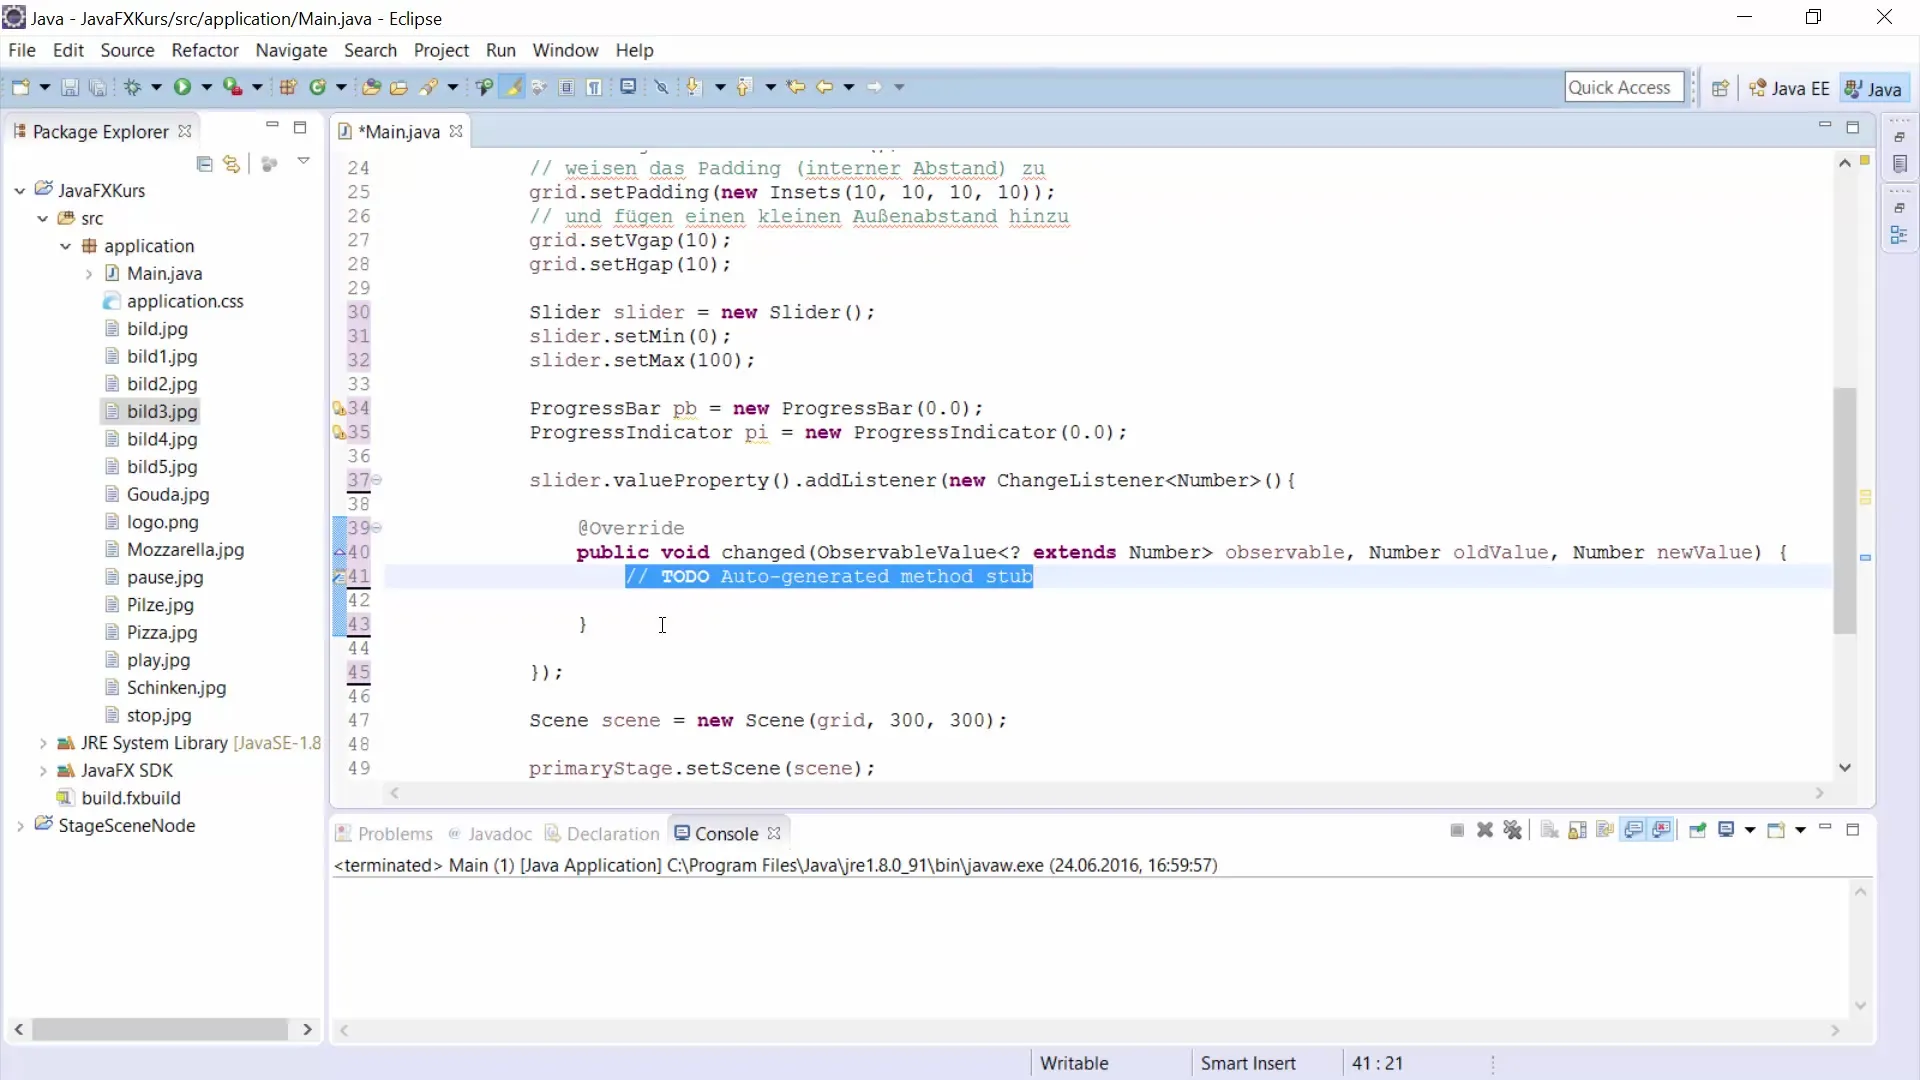Toggle Console Scroll Lock button
This screenshot has width=1920, height=1080.
coord(1577,831)
